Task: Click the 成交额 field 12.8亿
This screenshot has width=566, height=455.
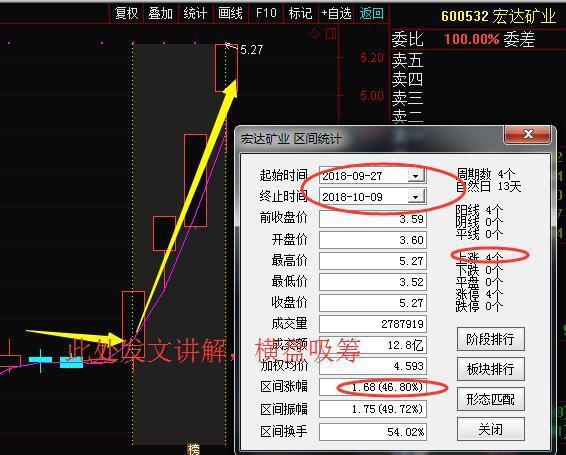Action: (x=373, y=345)
